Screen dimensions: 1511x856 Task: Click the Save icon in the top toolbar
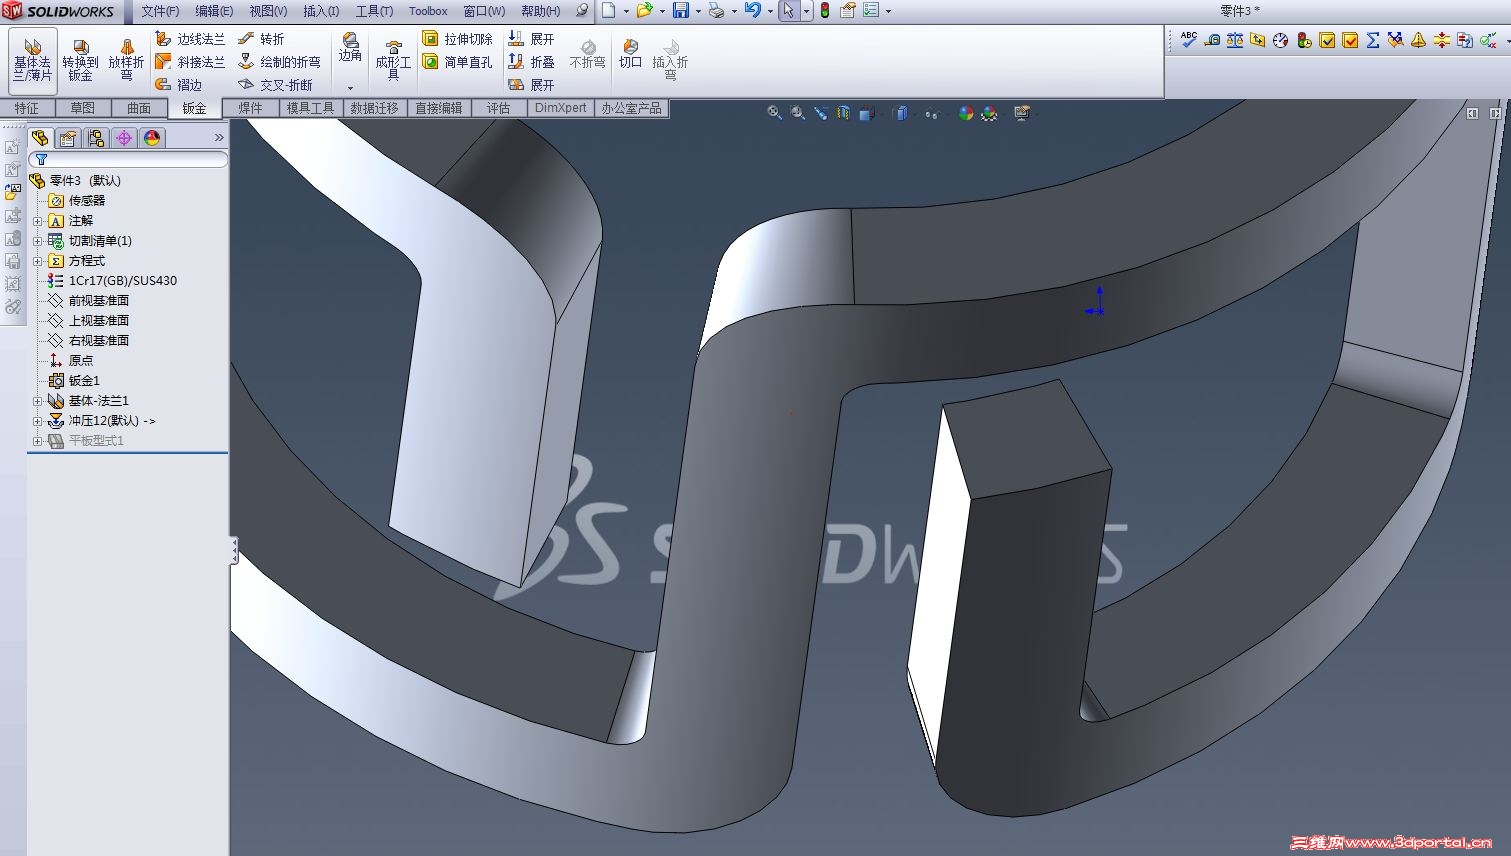coord(681,11)
